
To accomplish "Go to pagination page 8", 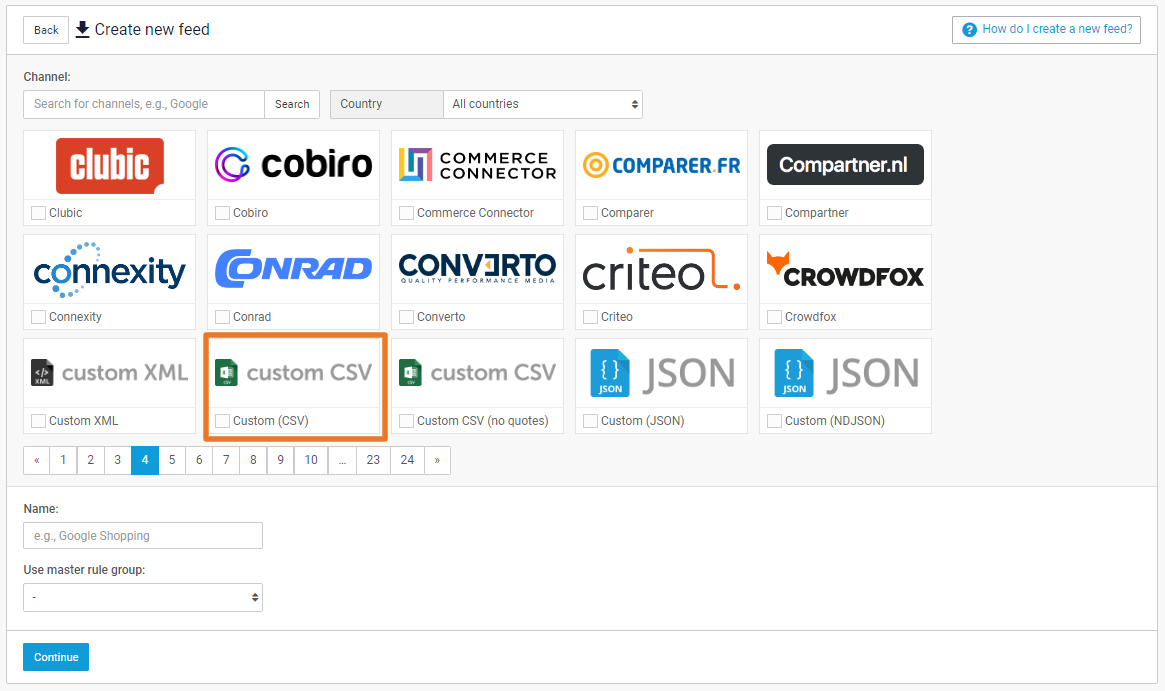I will click(253, 460).
